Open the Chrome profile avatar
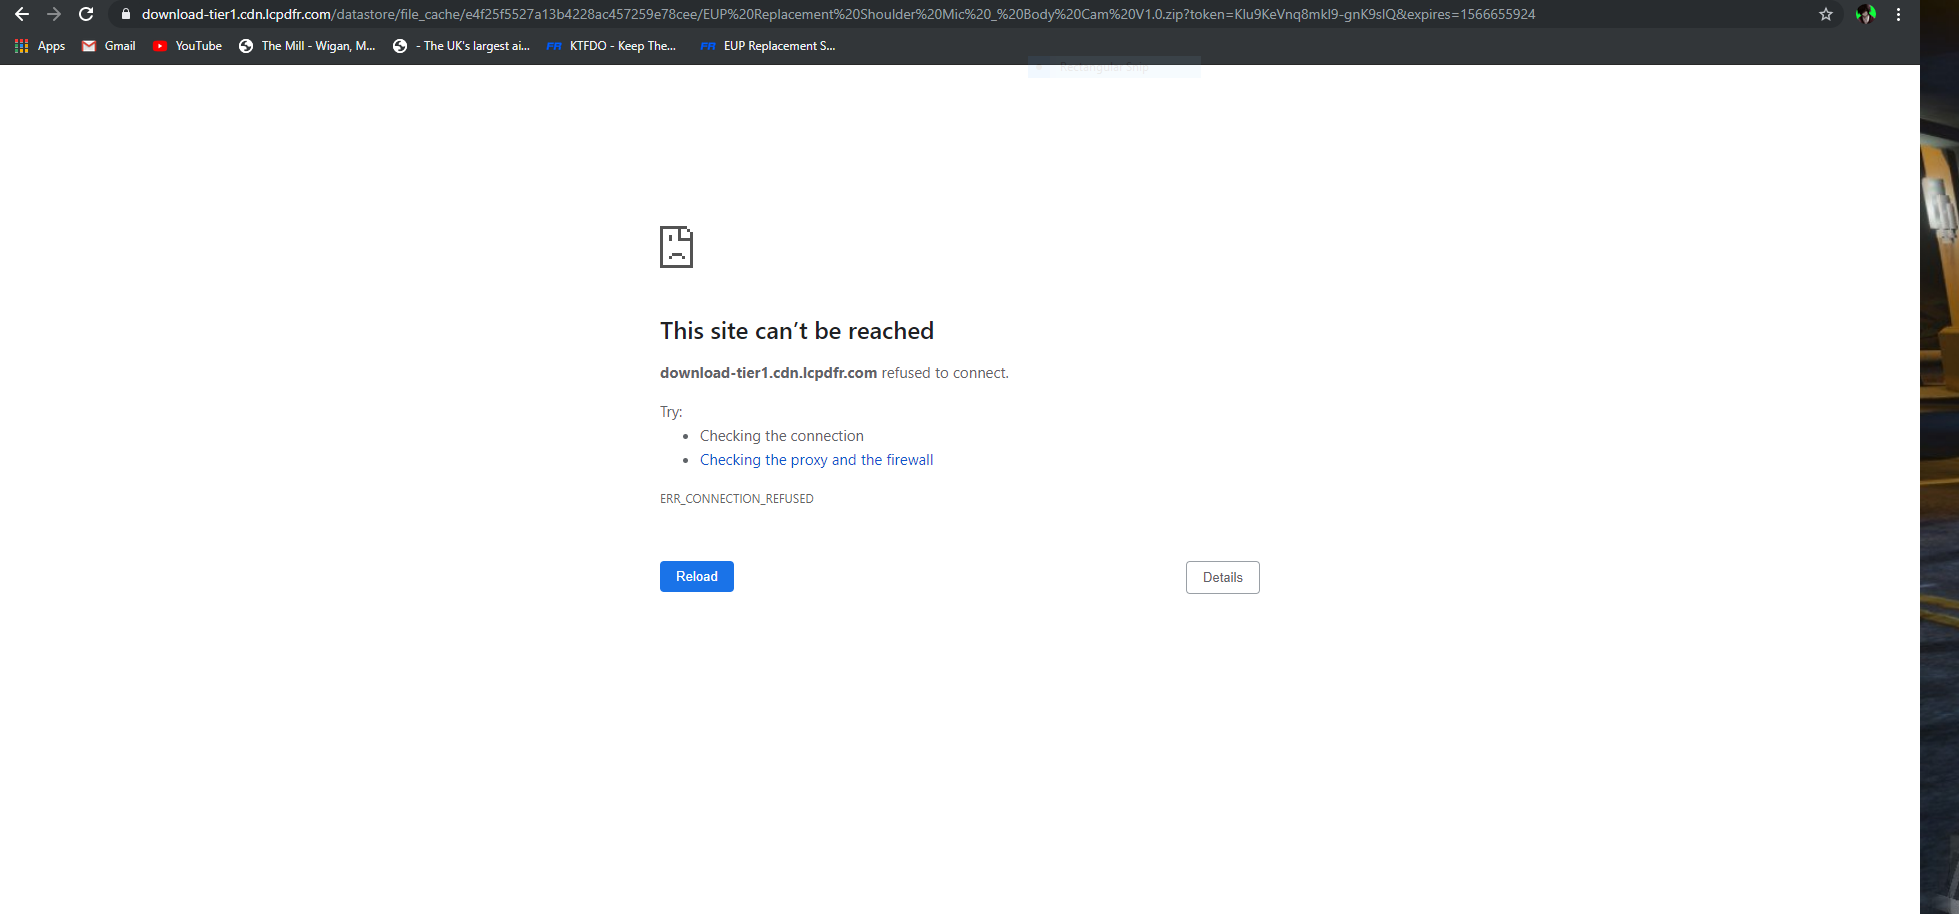The width and height of the screenshot is (1959, 914). pos(1865,14)
